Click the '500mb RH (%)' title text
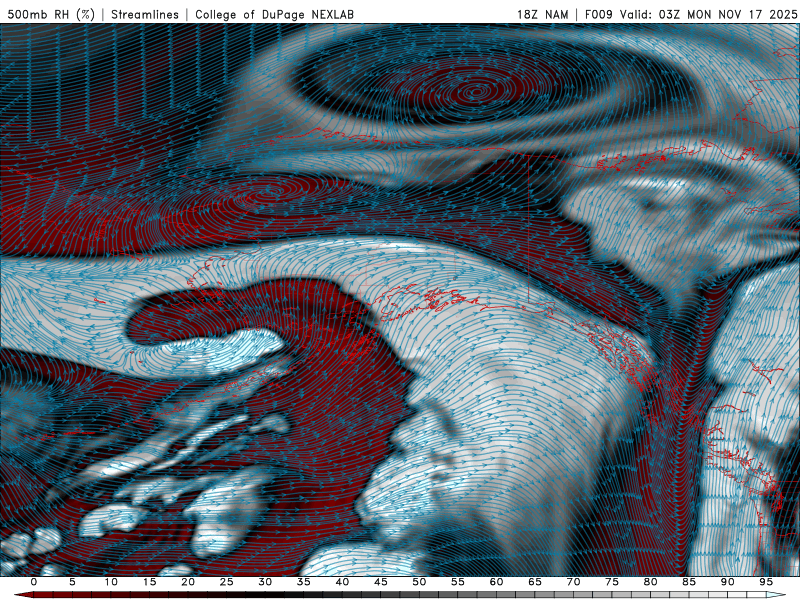 pos(51,14)
